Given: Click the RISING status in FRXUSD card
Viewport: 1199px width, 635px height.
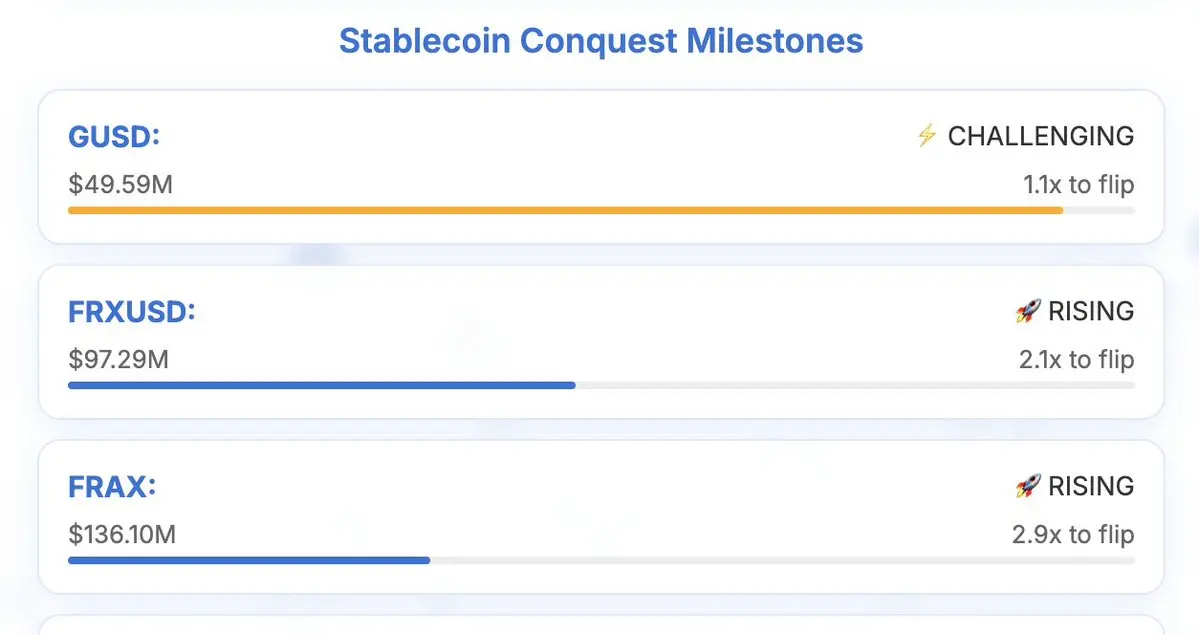Looking at the screenshot, I should pos(1091,311).
